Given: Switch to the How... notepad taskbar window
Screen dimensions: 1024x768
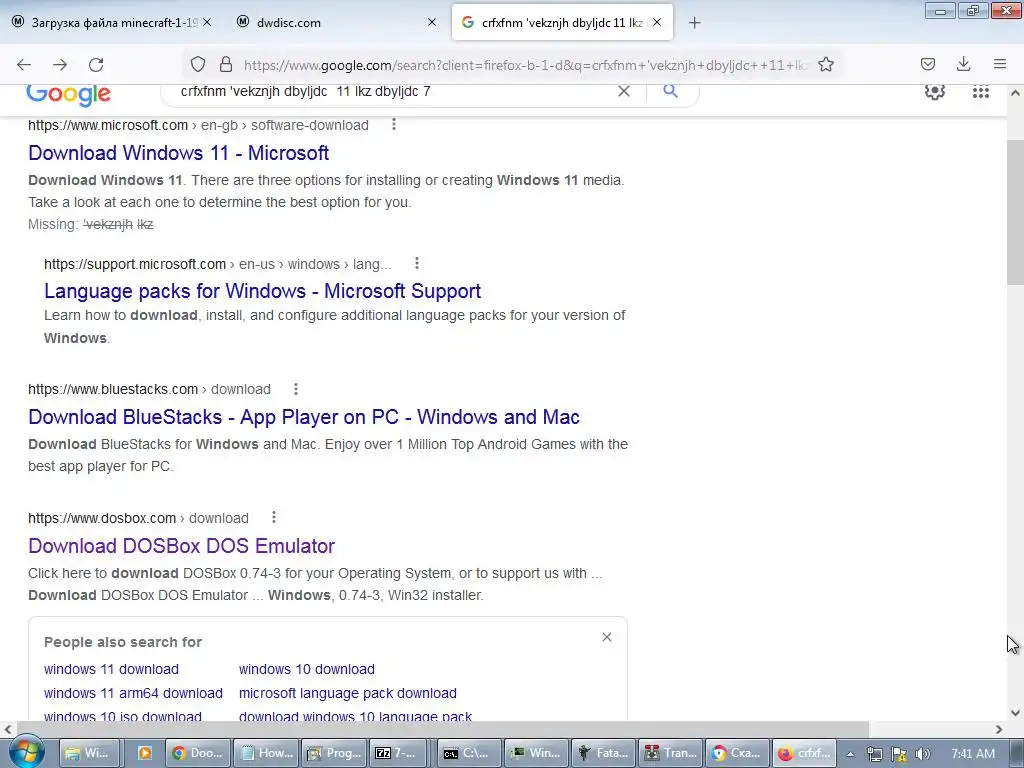Looking at the screenshot, I should click(266, 753).
